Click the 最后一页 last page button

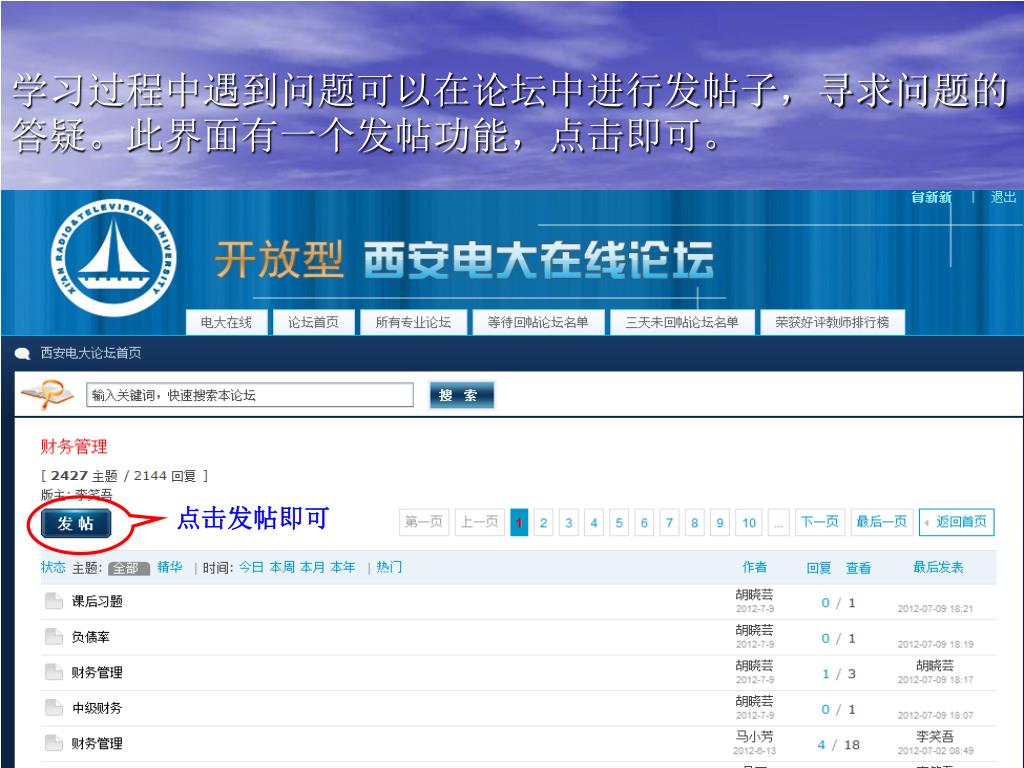[882, 522]
